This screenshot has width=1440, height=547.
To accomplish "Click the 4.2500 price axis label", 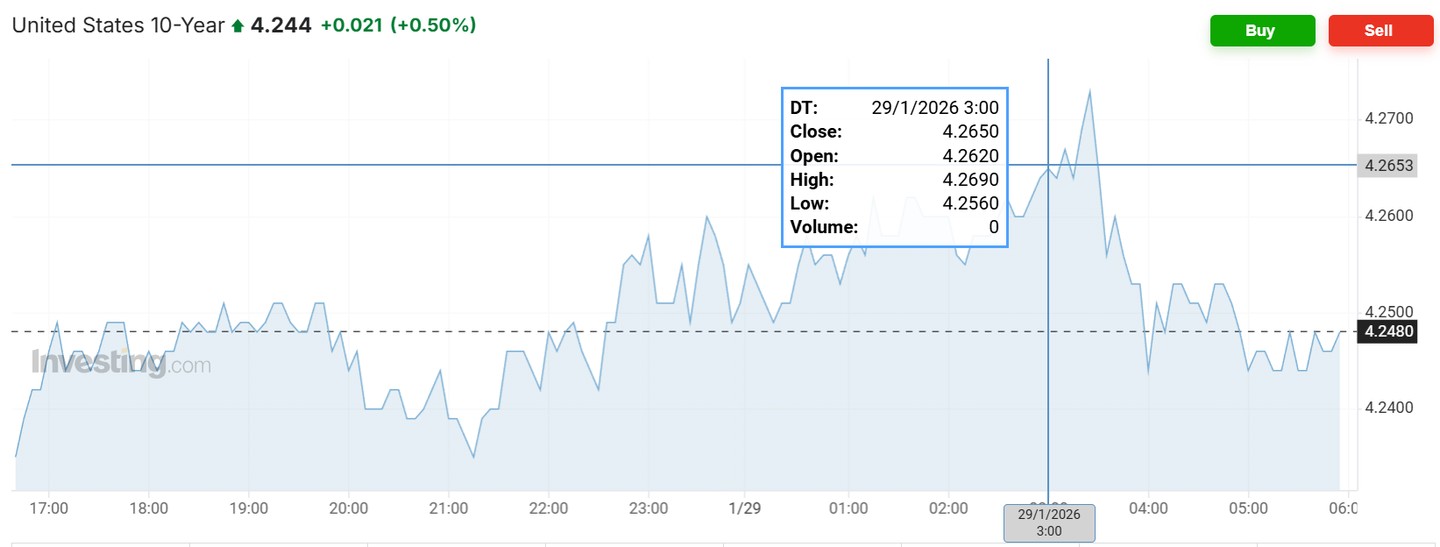I will 1389,311.
